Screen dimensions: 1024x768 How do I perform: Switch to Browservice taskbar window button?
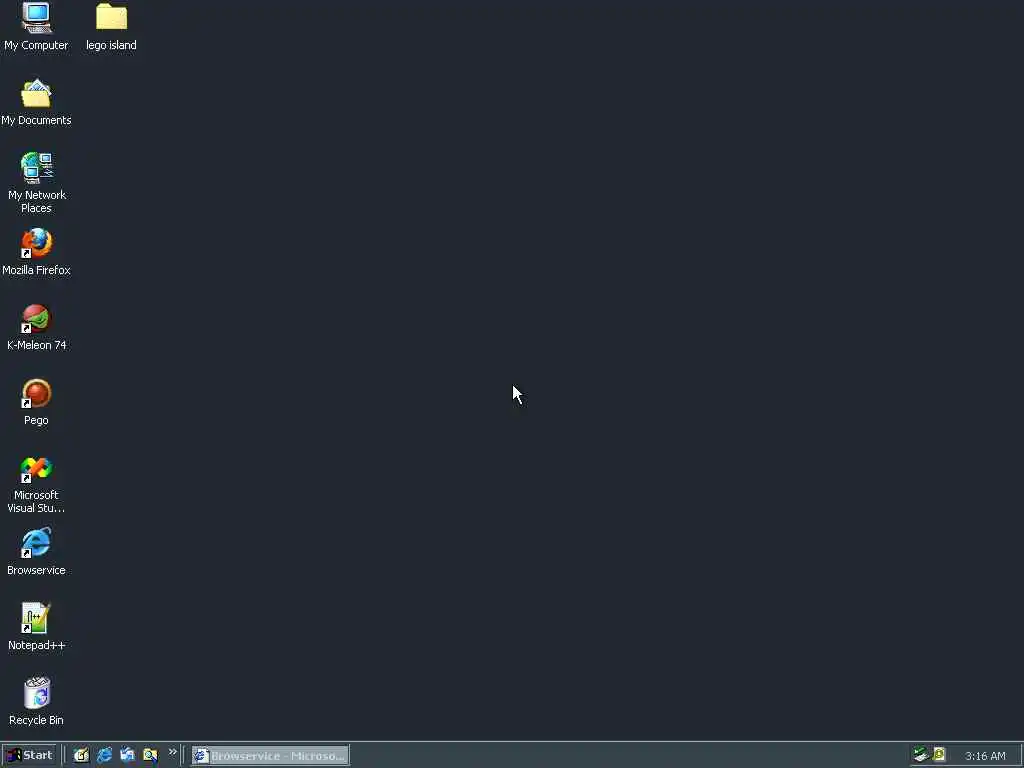click(x=270, y=756)
